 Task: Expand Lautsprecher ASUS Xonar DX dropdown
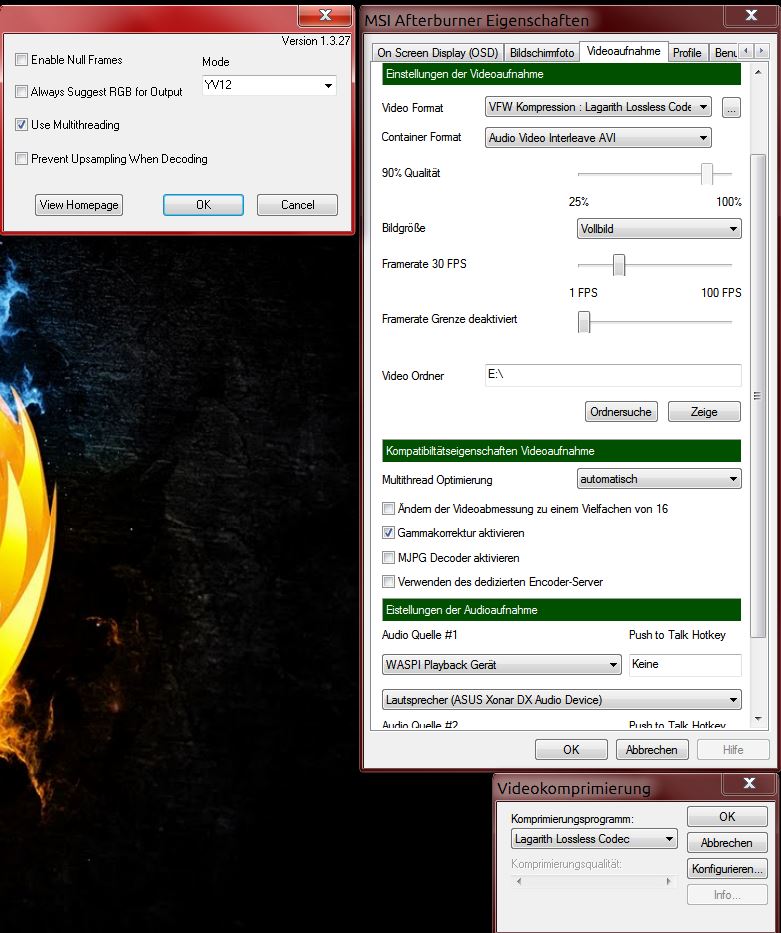point(562,700)
